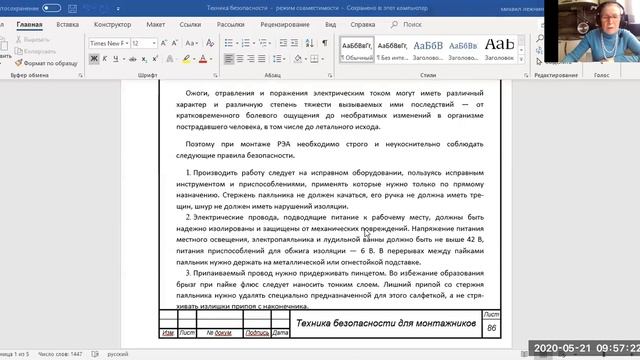Sort the selected text
This screenshot has height=360, width=640.
click(x=309, y=43)
